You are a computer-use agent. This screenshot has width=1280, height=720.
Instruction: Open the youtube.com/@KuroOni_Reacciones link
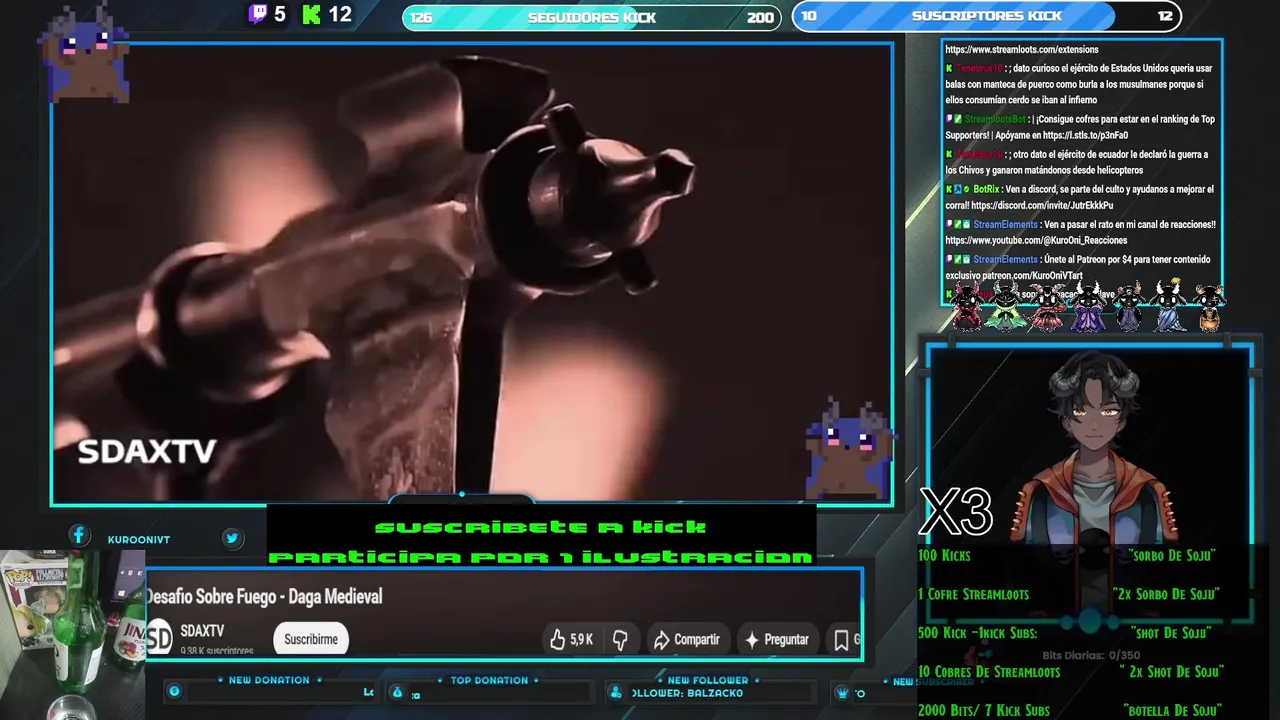(x=1036, y=240)
